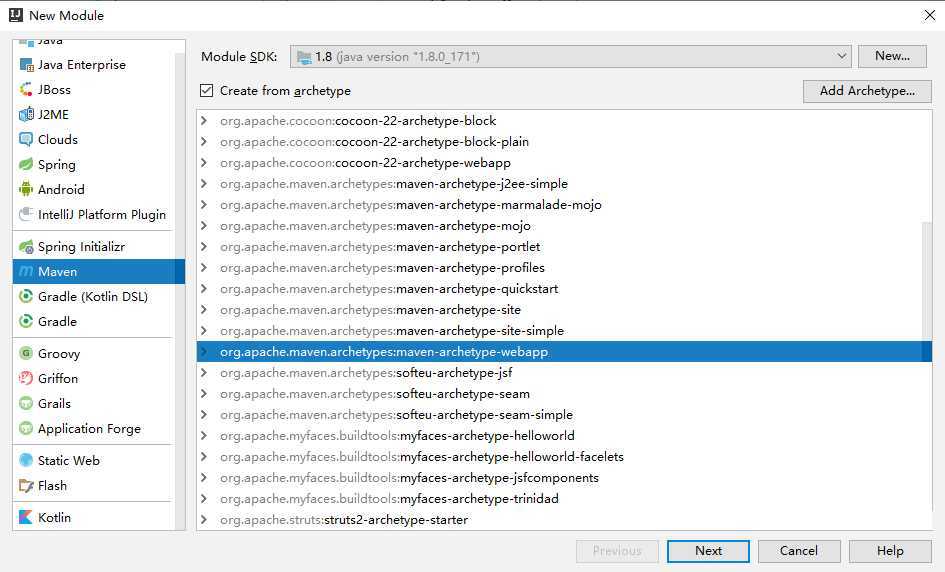Click the Groovy icon

pyautogui.click(x=26, y=353)
